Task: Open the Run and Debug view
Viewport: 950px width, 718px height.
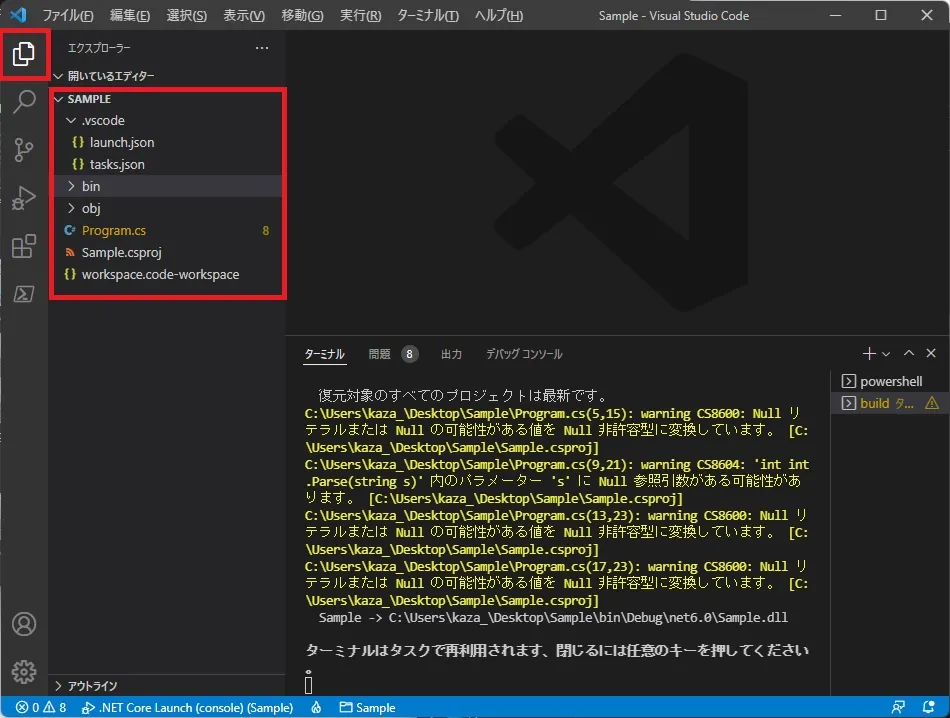Action: coord(24,199)
